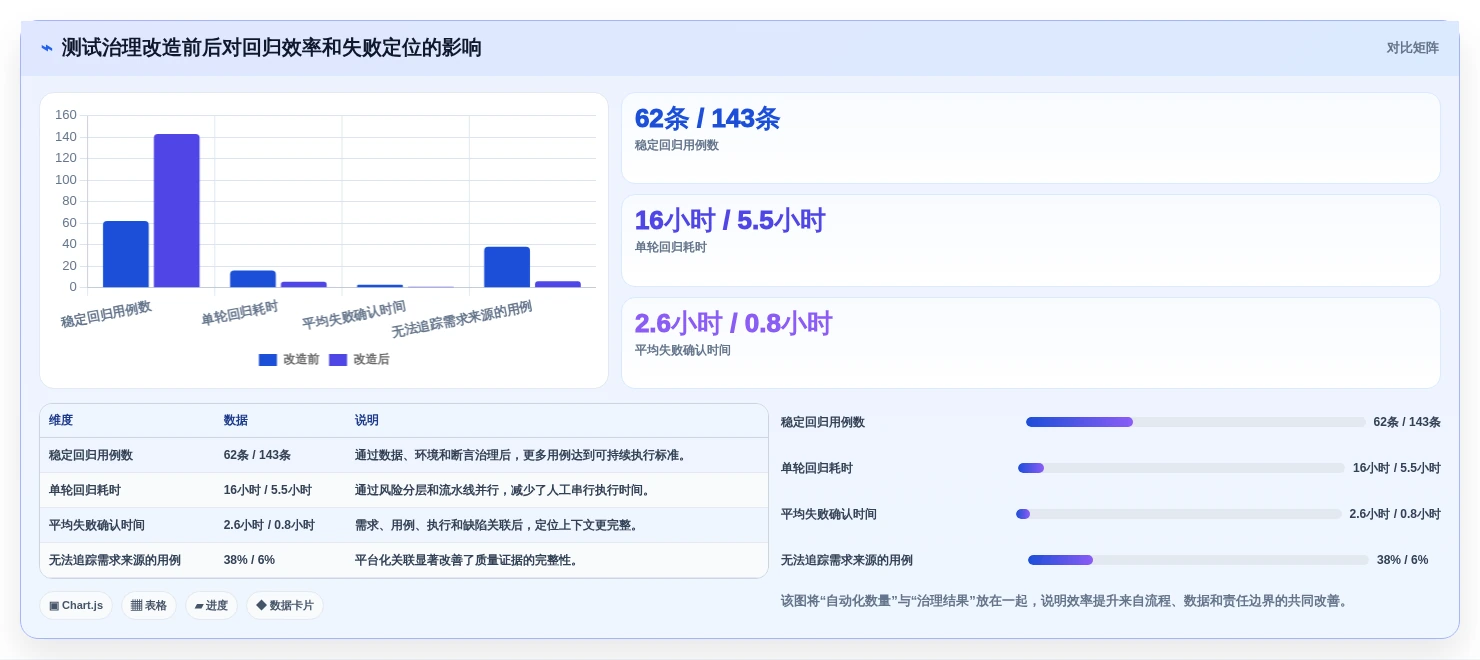1480x660 pixels.
Task: Click the 单轮回归耗时 caption under the data card
Action: (671, 247)
